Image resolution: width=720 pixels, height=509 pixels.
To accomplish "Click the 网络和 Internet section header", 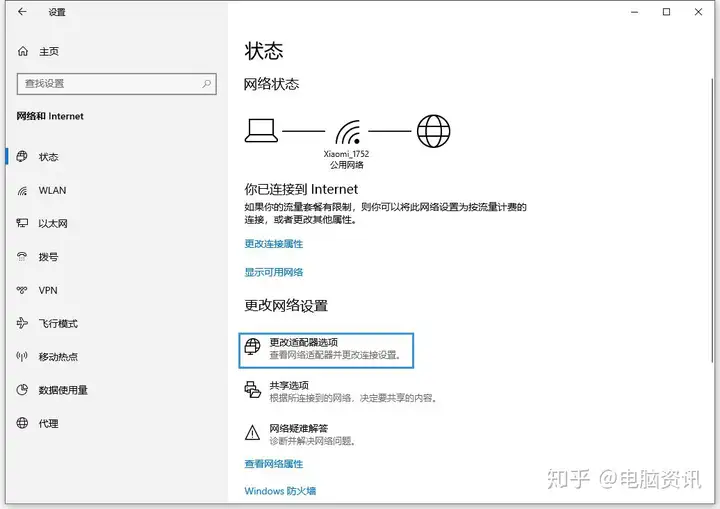I will tap(50, 116).
